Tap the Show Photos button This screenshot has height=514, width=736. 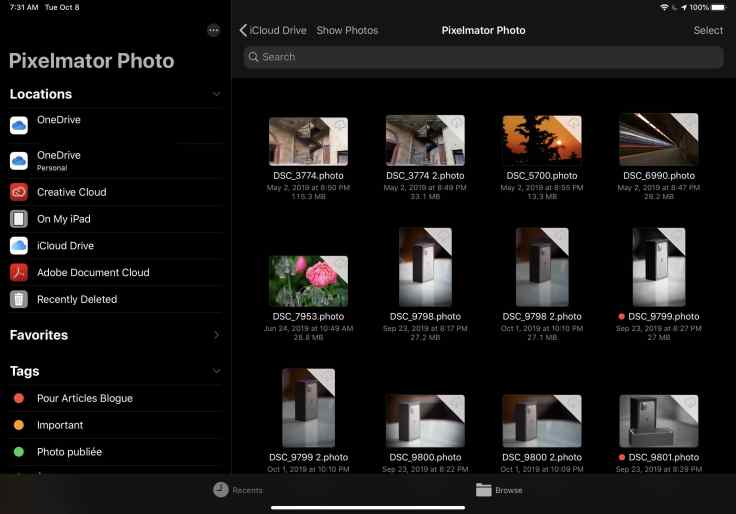[347, 31]
